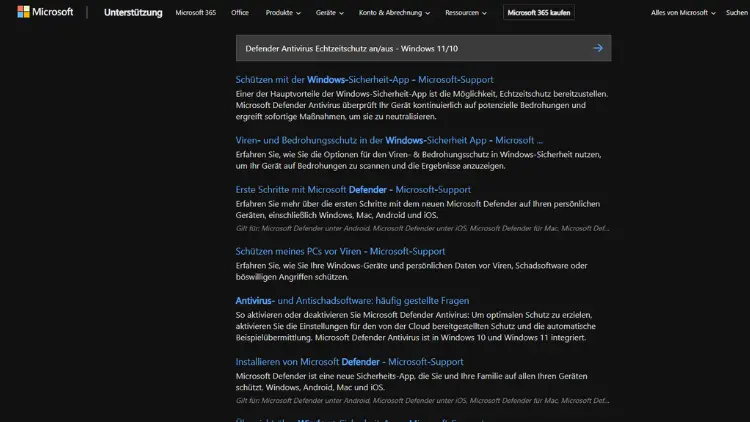Click Microsoft 365 kaufen button
750x422 pixels.
pyautogui.click(x=539, y=12)
